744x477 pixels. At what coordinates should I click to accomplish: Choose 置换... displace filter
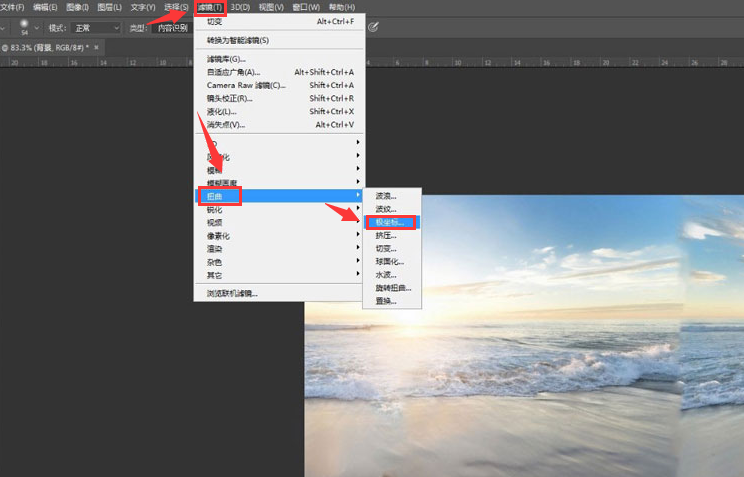click(392, 301)
